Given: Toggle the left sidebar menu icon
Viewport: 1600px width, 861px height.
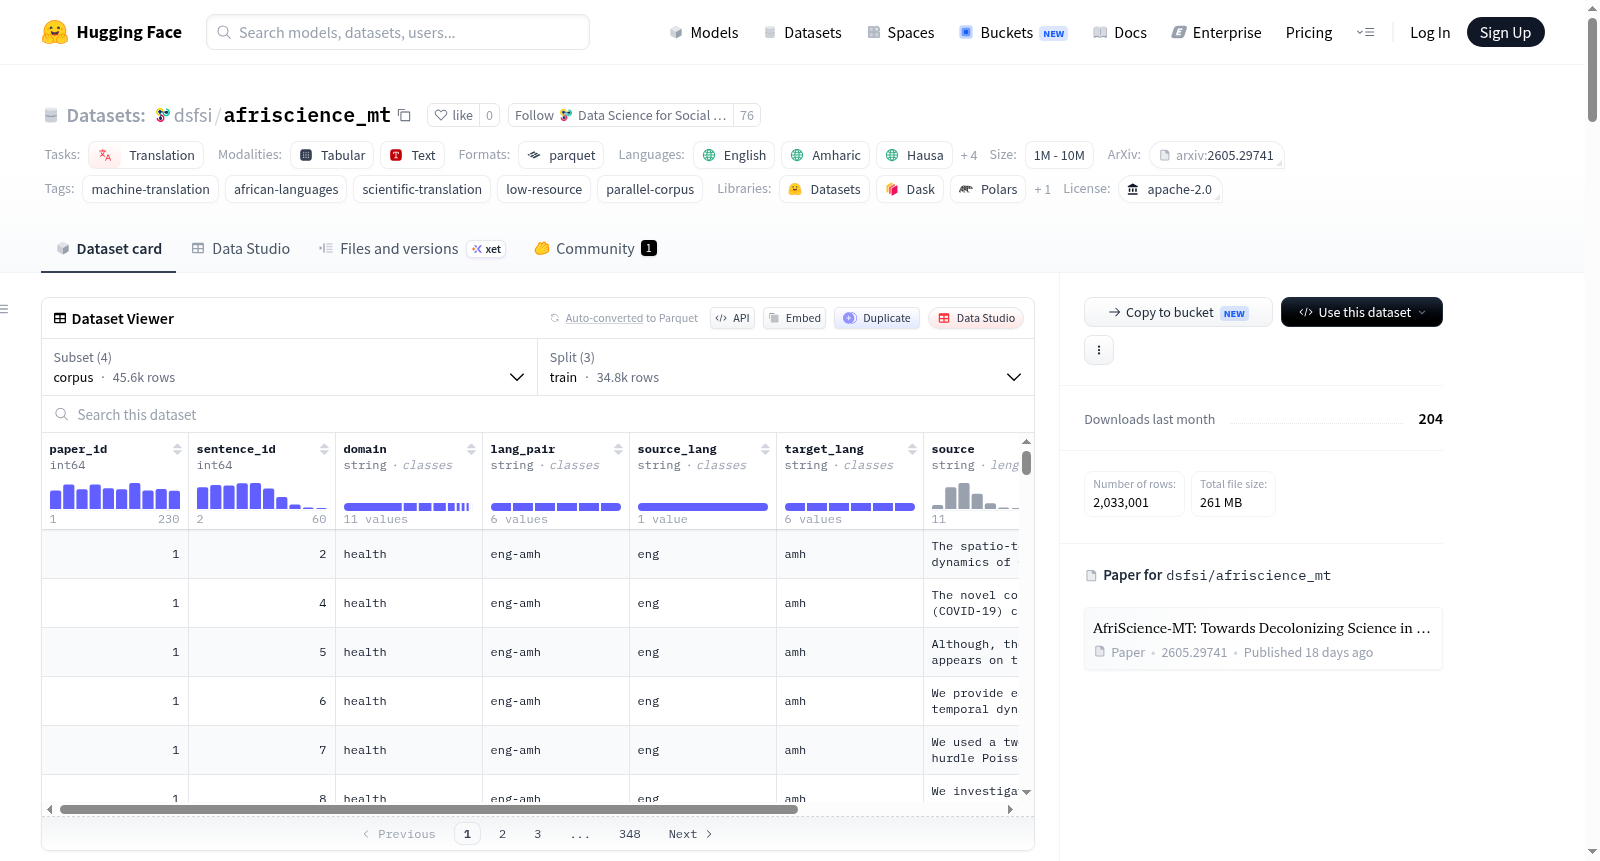Looking at the screenshot, I should 4,309.
